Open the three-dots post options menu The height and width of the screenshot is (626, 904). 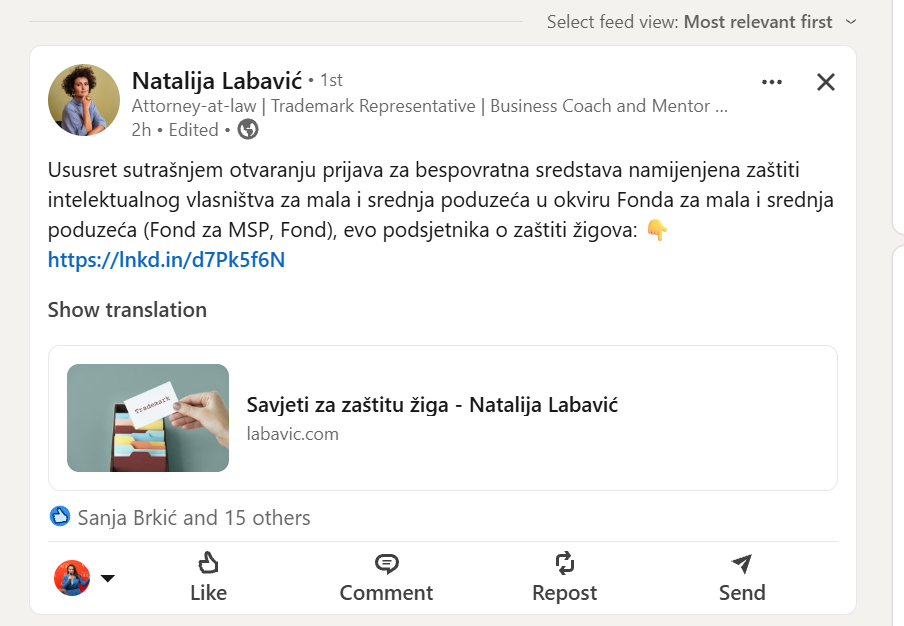772,82
